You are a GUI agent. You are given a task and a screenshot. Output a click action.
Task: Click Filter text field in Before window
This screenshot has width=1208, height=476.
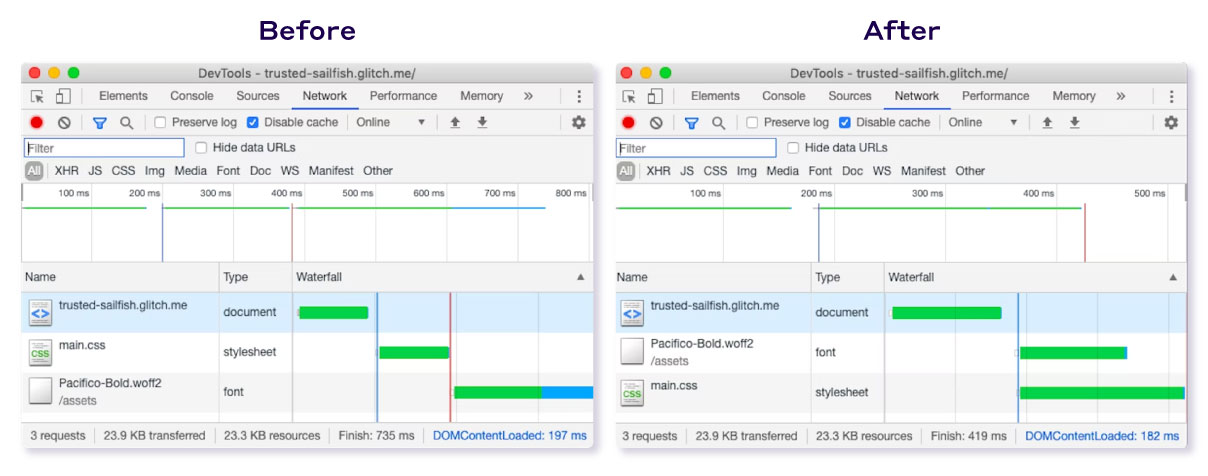(104, 148)
